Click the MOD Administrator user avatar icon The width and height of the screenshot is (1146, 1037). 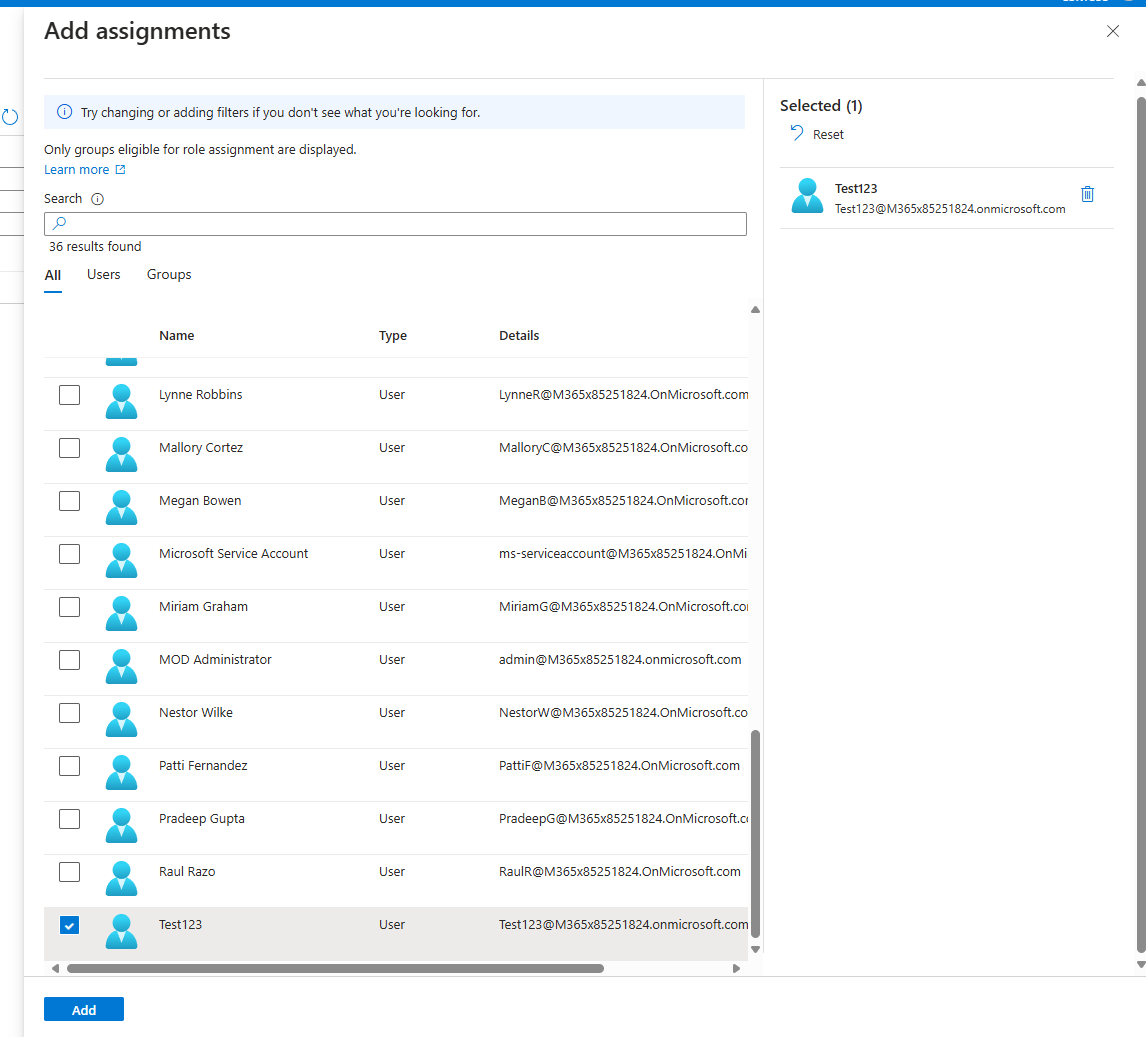(x=121, y=666)
